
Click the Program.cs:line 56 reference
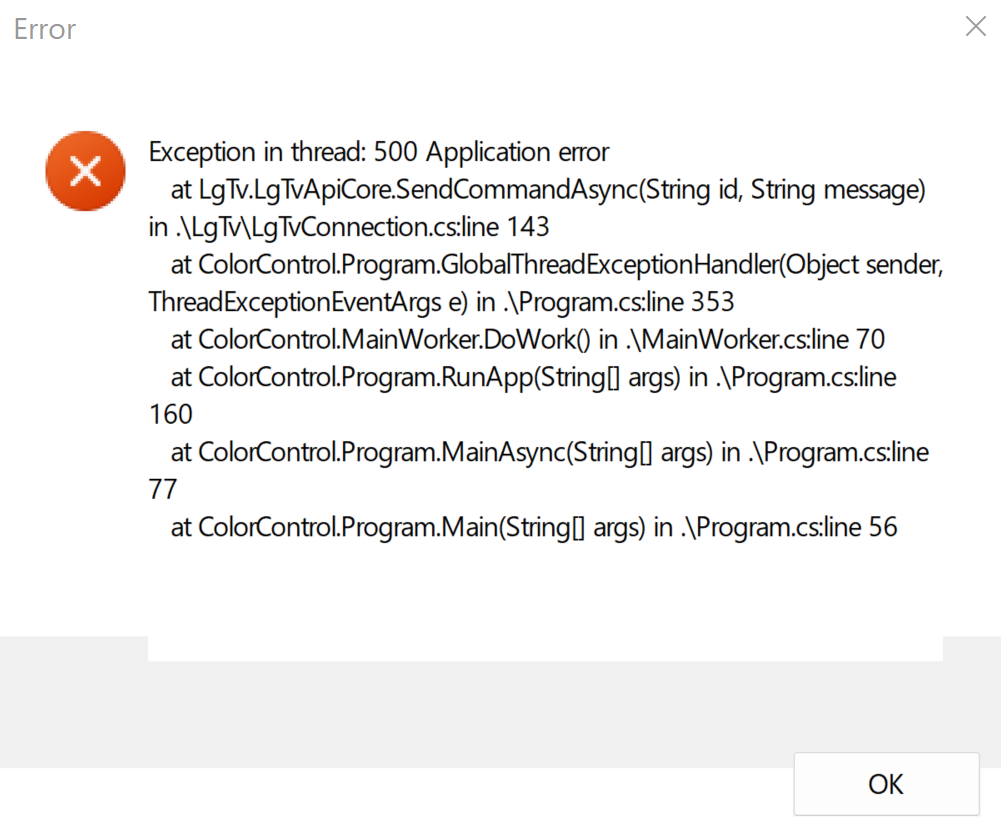(789, 528)
